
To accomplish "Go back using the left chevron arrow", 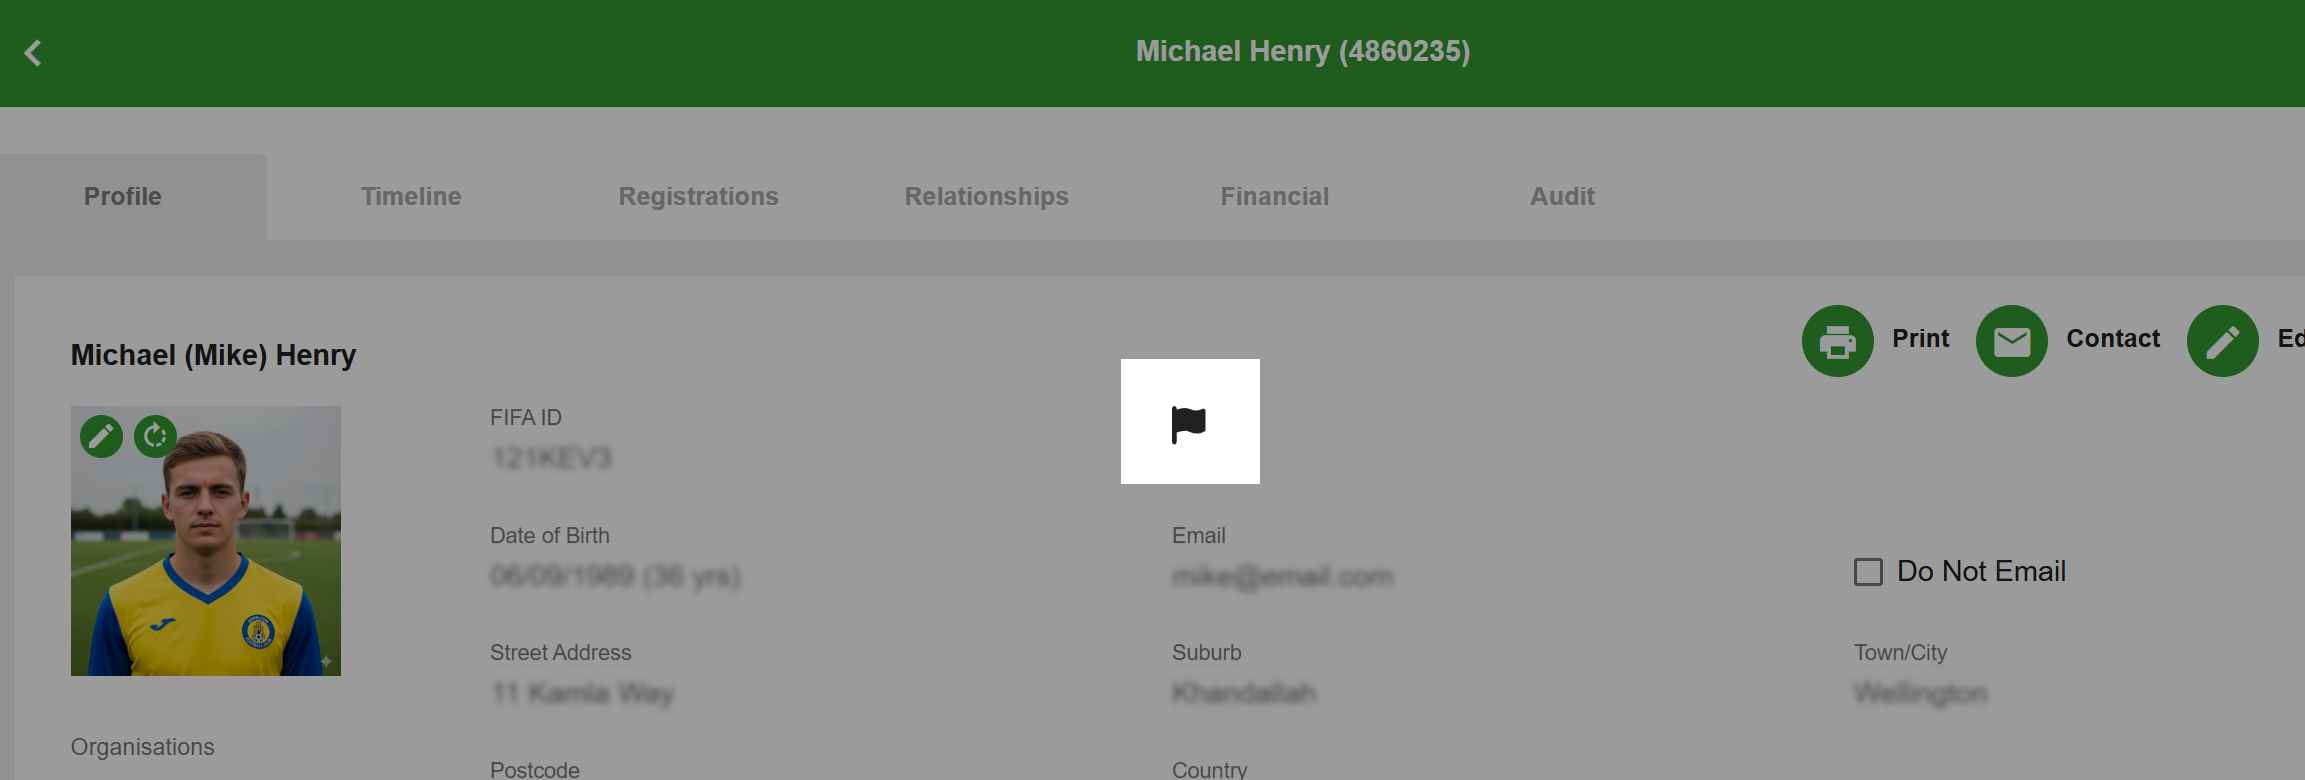I will tap(33, 53).
